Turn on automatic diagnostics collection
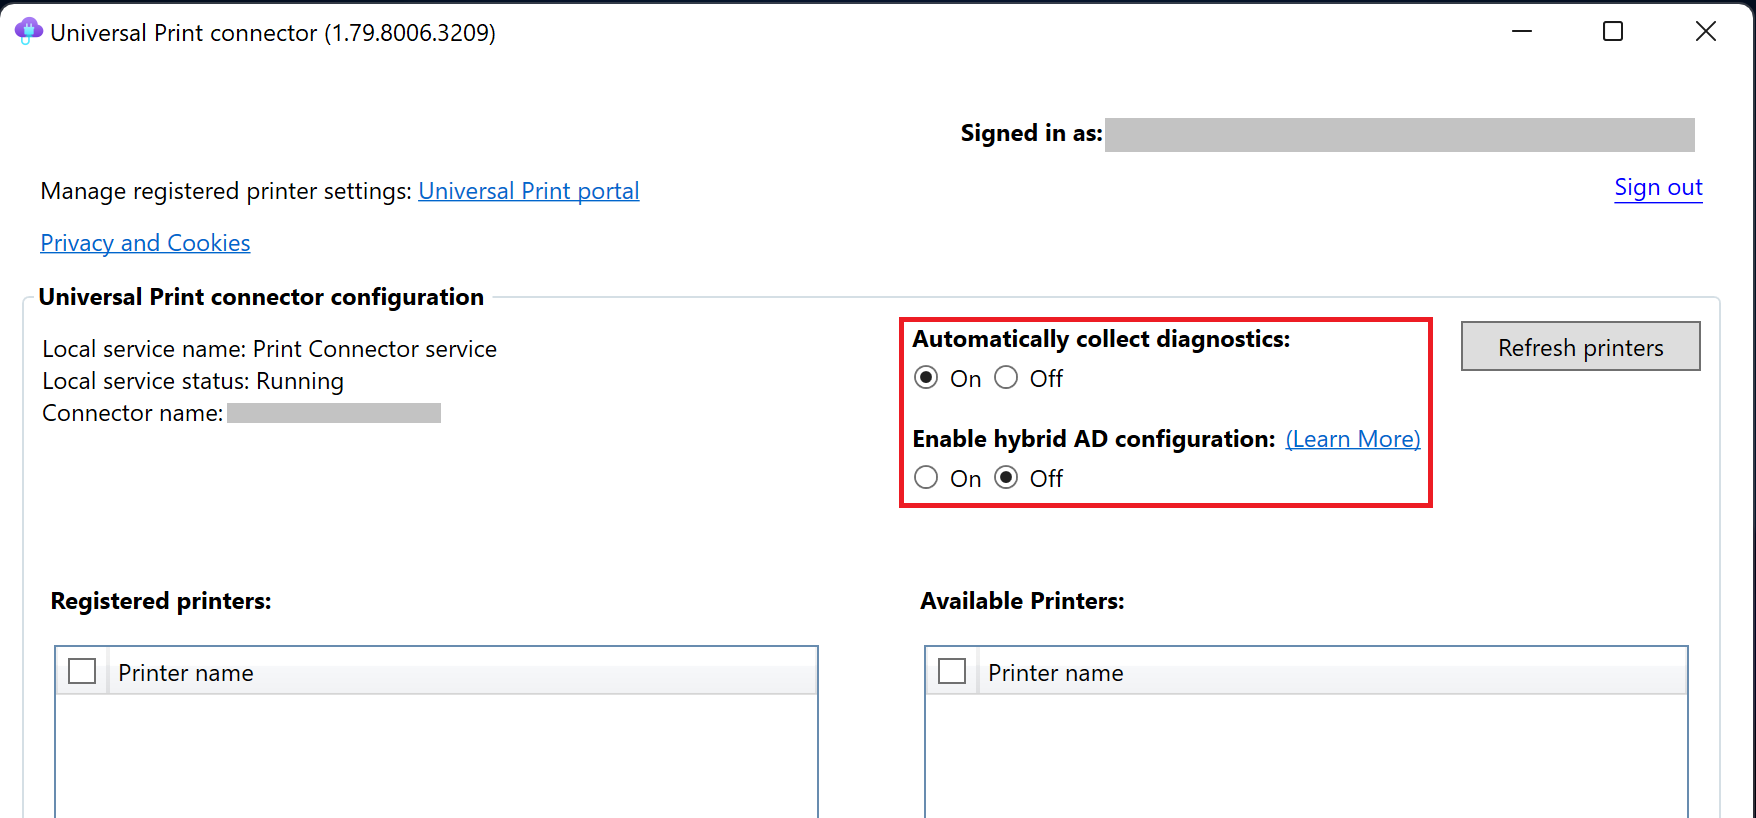 coord(927,378)
